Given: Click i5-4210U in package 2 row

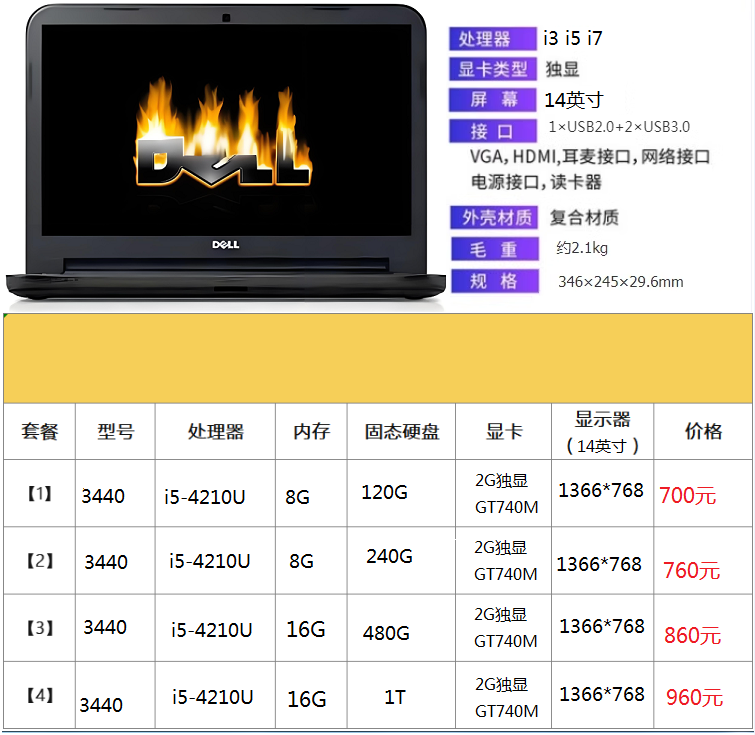Looking at the screenshot, I should coord(209,561).
